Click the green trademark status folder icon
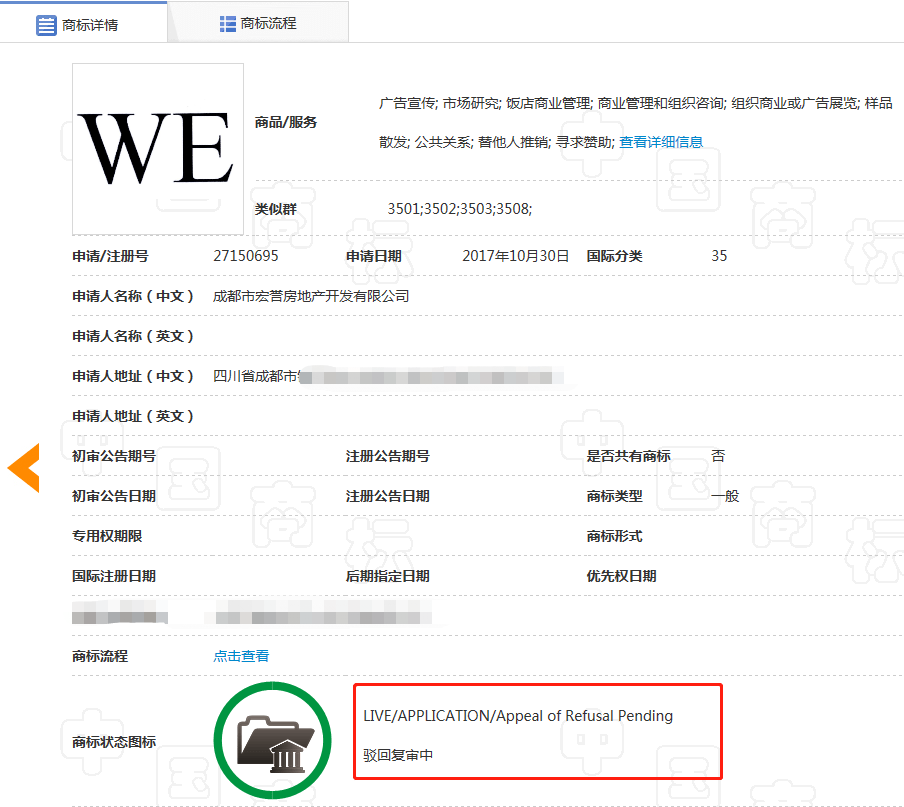Viewport: 904px width, 807px height. click(x=273, y=740)
